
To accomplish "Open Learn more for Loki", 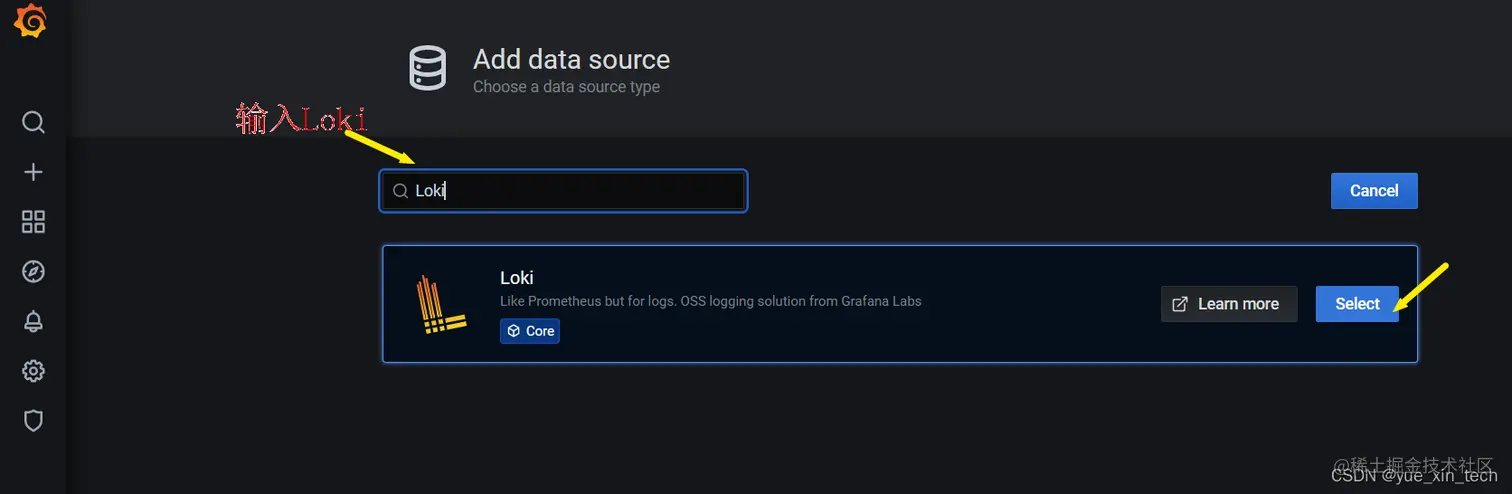I will click(1229, 304).
